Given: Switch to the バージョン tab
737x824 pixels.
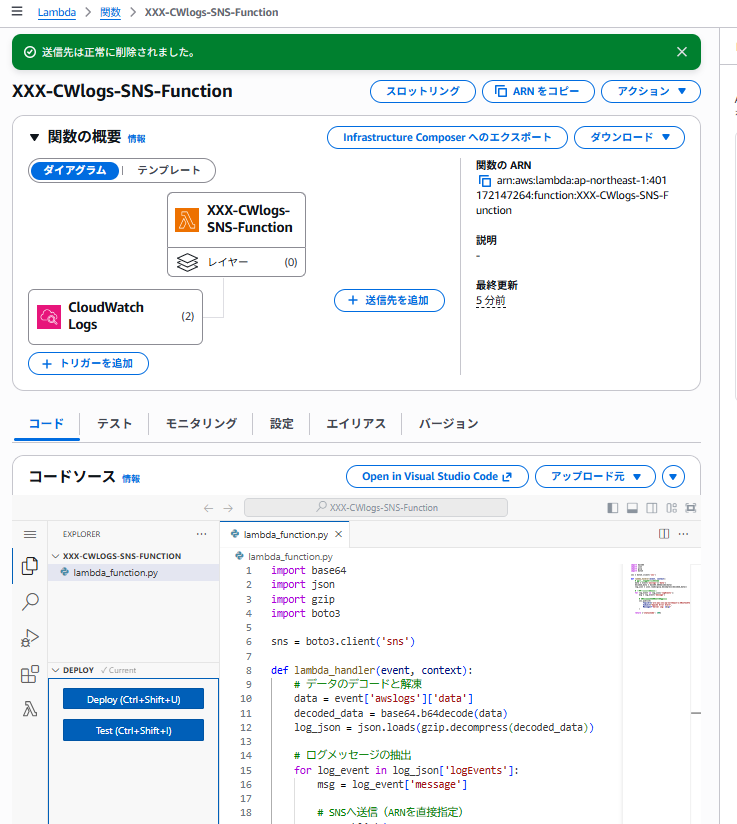Looking at the screenshot, I should pyautogui.click(x=448, y=424).
